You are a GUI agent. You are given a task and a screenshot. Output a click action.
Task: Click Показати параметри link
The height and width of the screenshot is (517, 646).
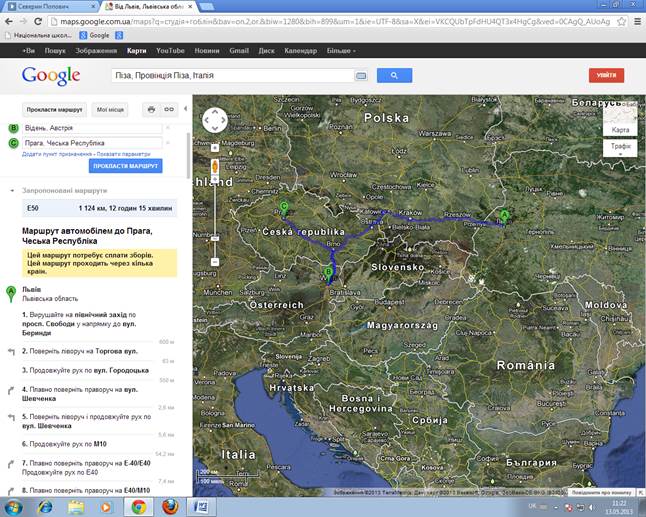pos(124,154)
